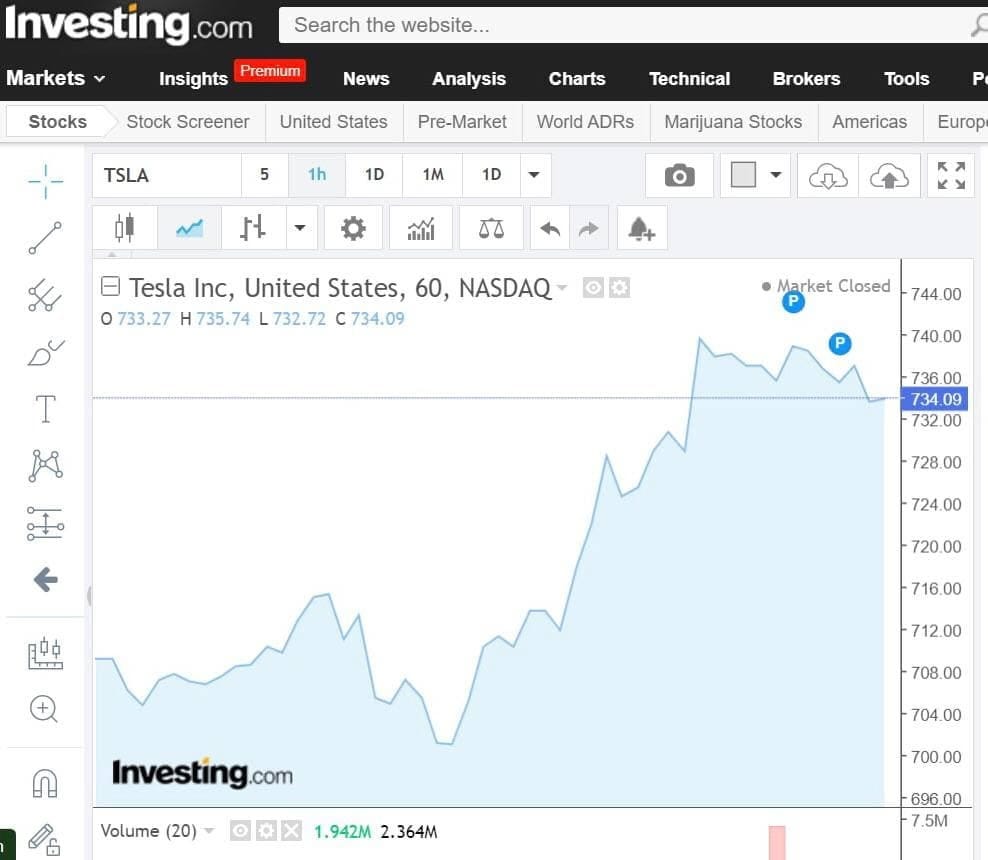Open the indicators icon
This screenshot has height=860, width=988.
421,227
